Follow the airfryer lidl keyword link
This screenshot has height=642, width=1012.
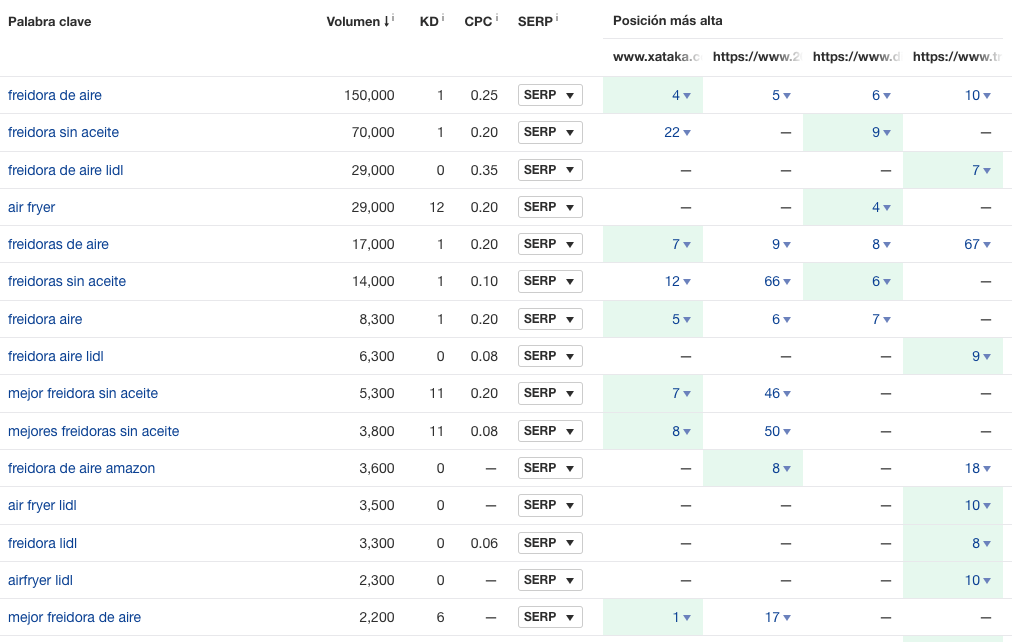(40, 580)
